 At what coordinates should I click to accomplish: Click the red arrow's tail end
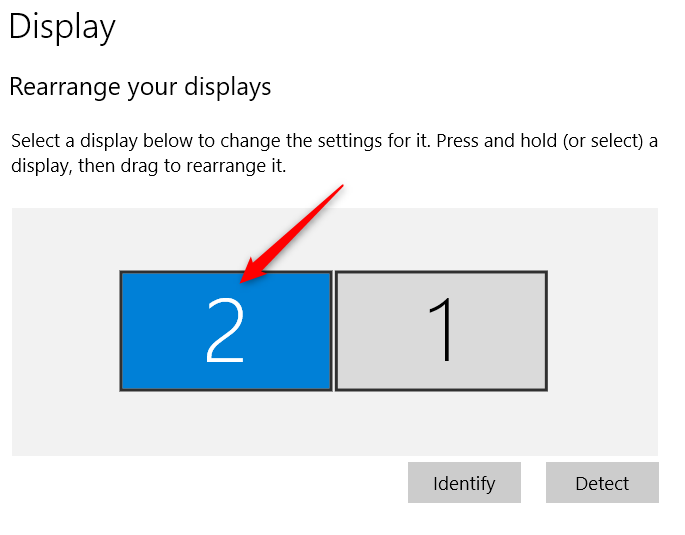pyautogui.click(x=341, y=187)
